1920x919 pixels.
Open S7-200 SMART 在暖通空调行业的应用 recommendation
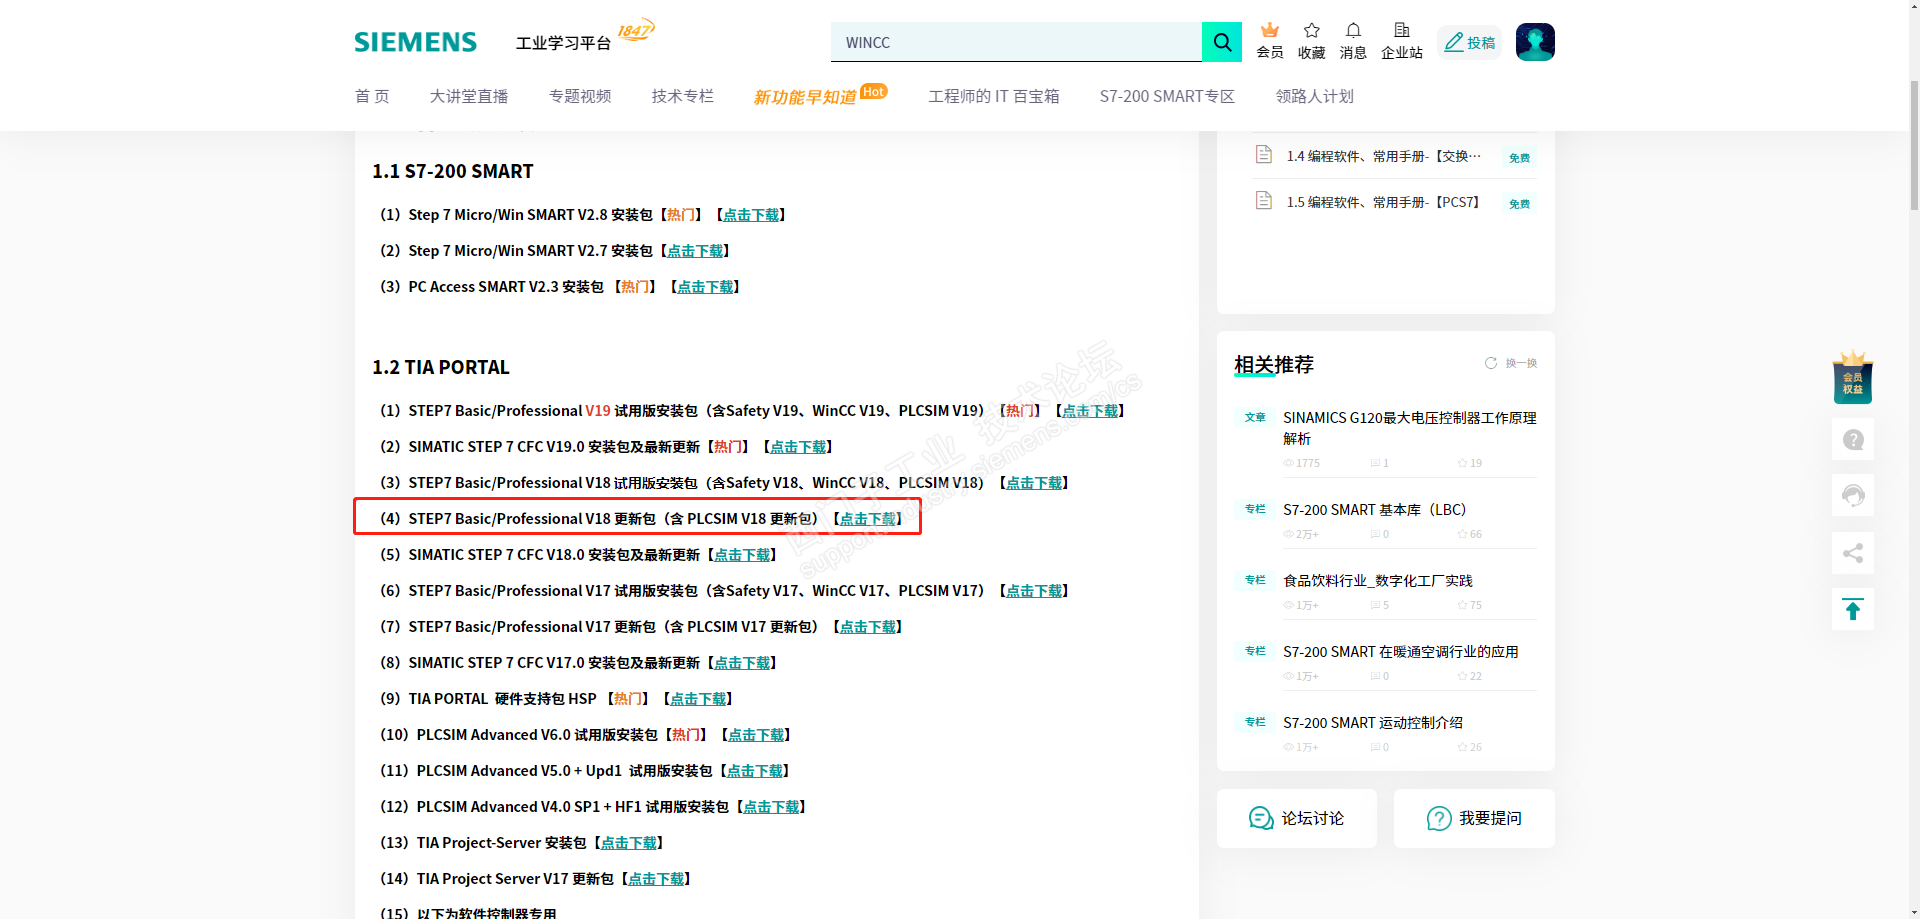point(1401,652)
